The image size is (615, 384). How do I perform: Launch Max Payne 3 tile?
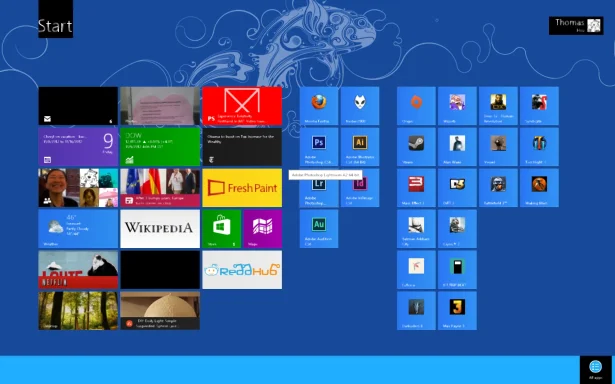457,311
